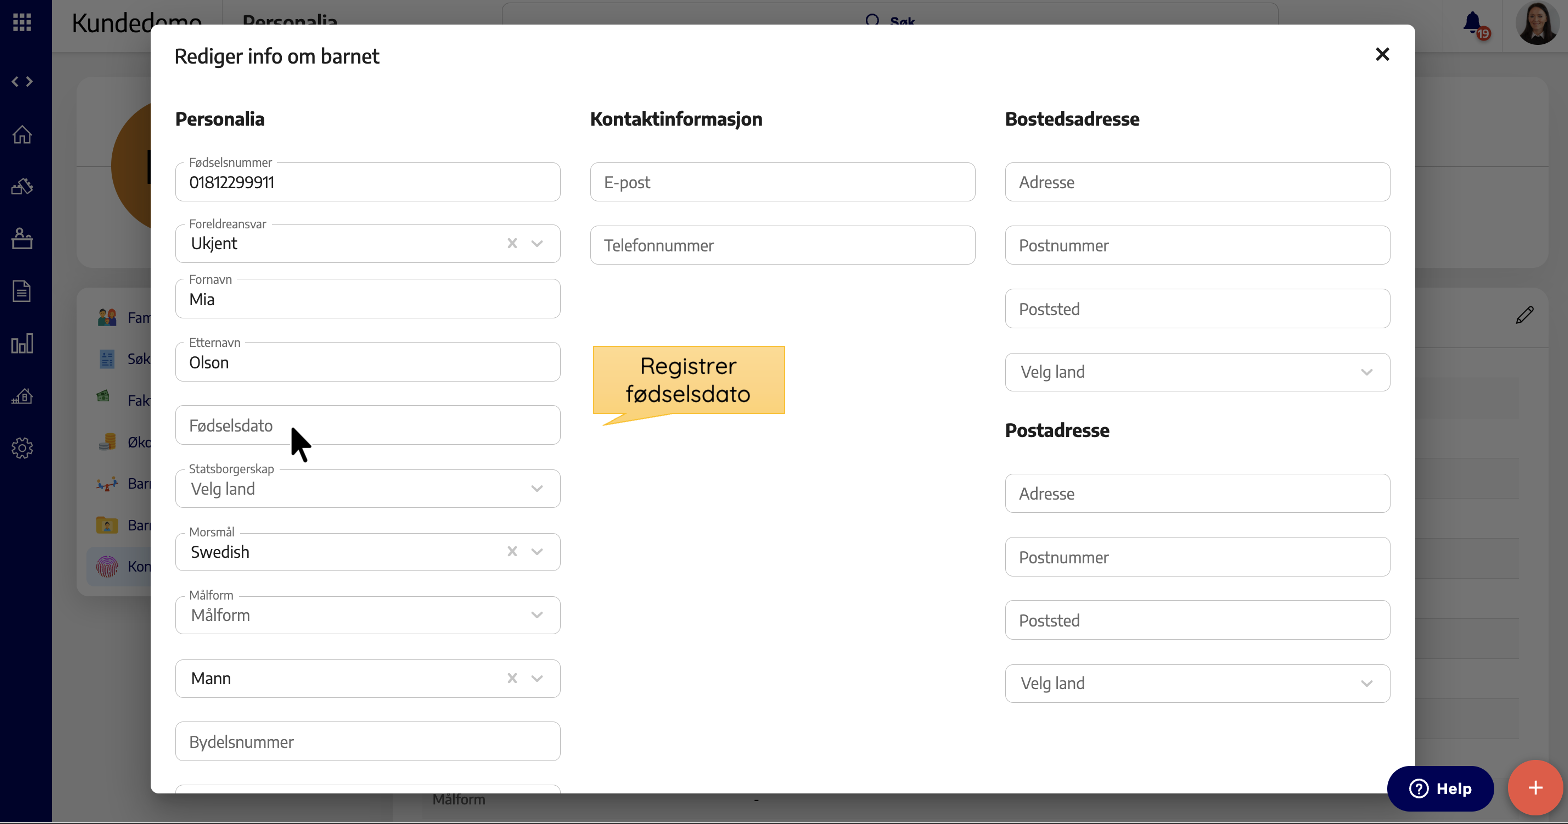Select the family icon item in background list
The width and height of the screenshot is (1568, 824).
coord(107,317)
